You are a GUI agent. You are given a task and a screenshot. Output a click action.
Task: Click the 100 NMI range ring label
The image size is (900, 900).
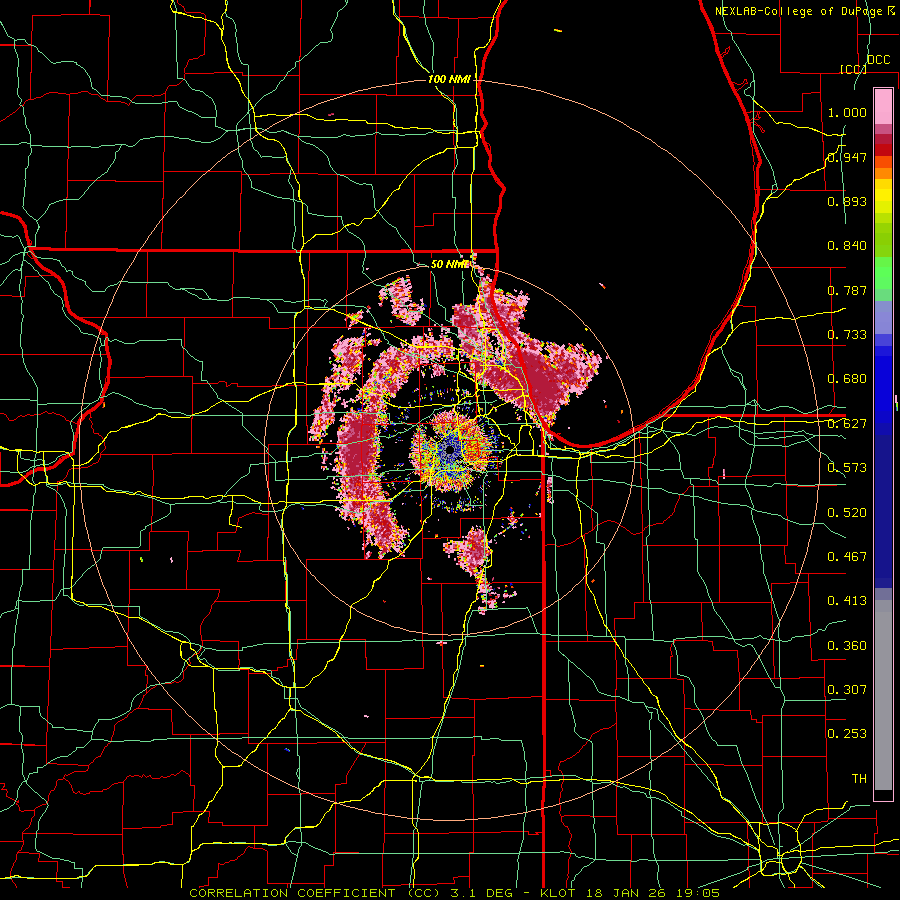[x=449, y=79]
